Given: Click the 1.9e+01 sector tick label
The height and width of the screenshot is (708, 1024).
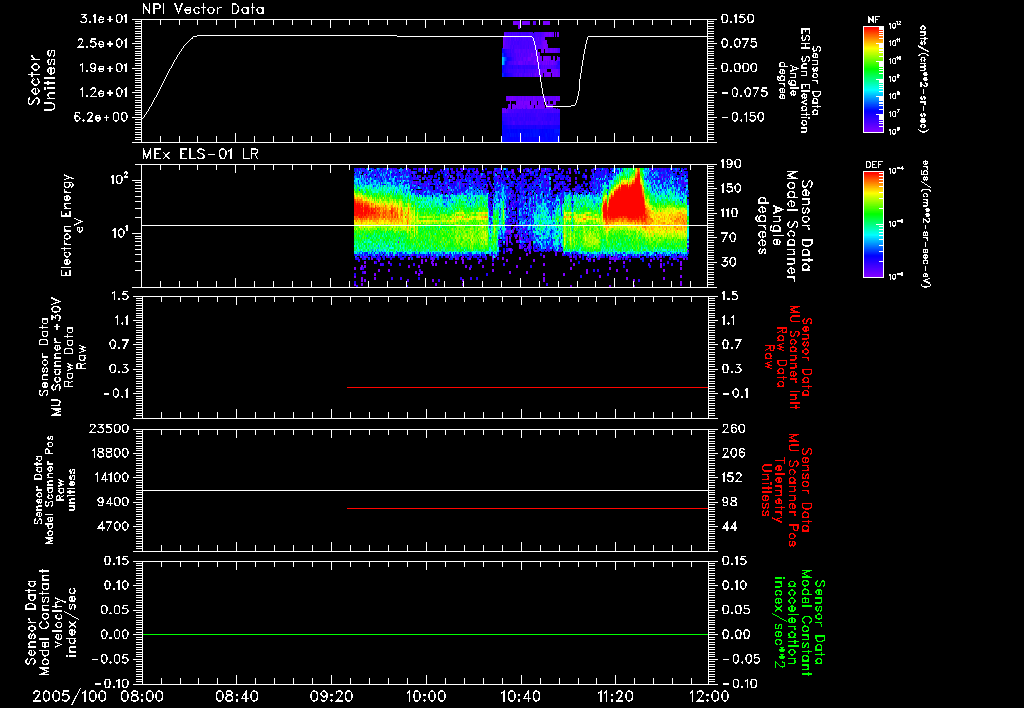Looking at the screenshot, I should coord(104,68).
